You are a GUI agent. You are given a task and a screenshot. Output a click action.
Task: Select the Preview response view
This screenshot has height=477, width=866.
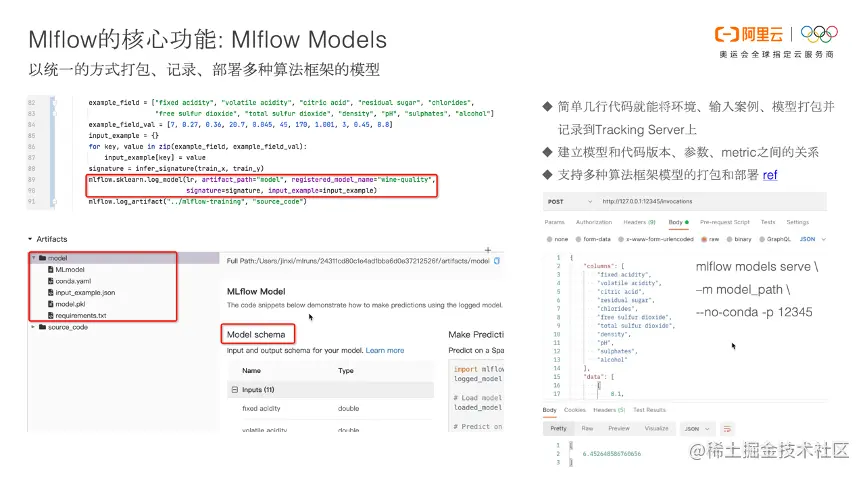click(x=619, y=428)
